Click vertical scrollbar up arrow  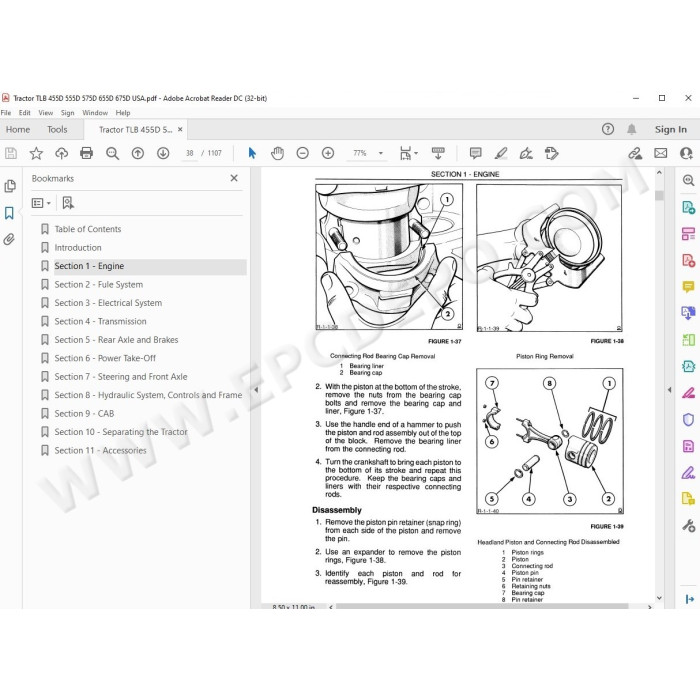point(659,172)
